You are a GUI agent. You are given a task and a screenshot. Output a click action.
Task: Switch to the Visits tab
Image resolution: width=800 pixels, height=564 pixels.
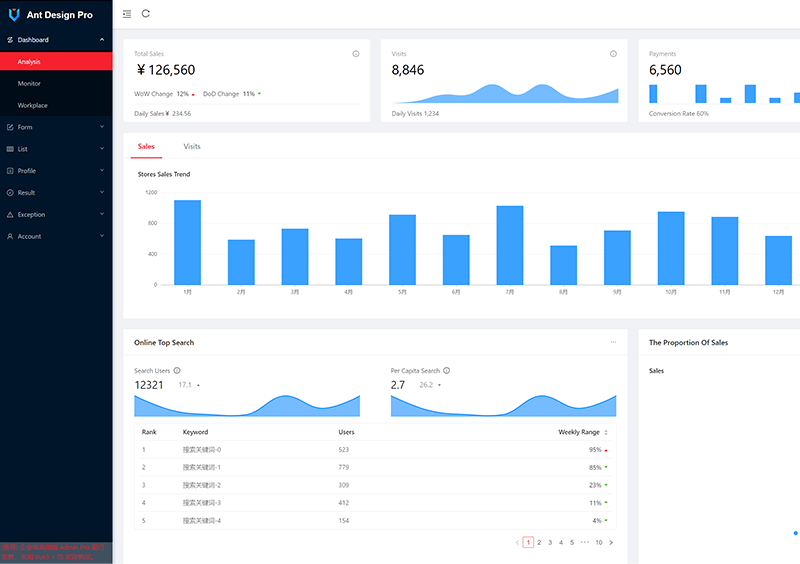click(192, 147)
